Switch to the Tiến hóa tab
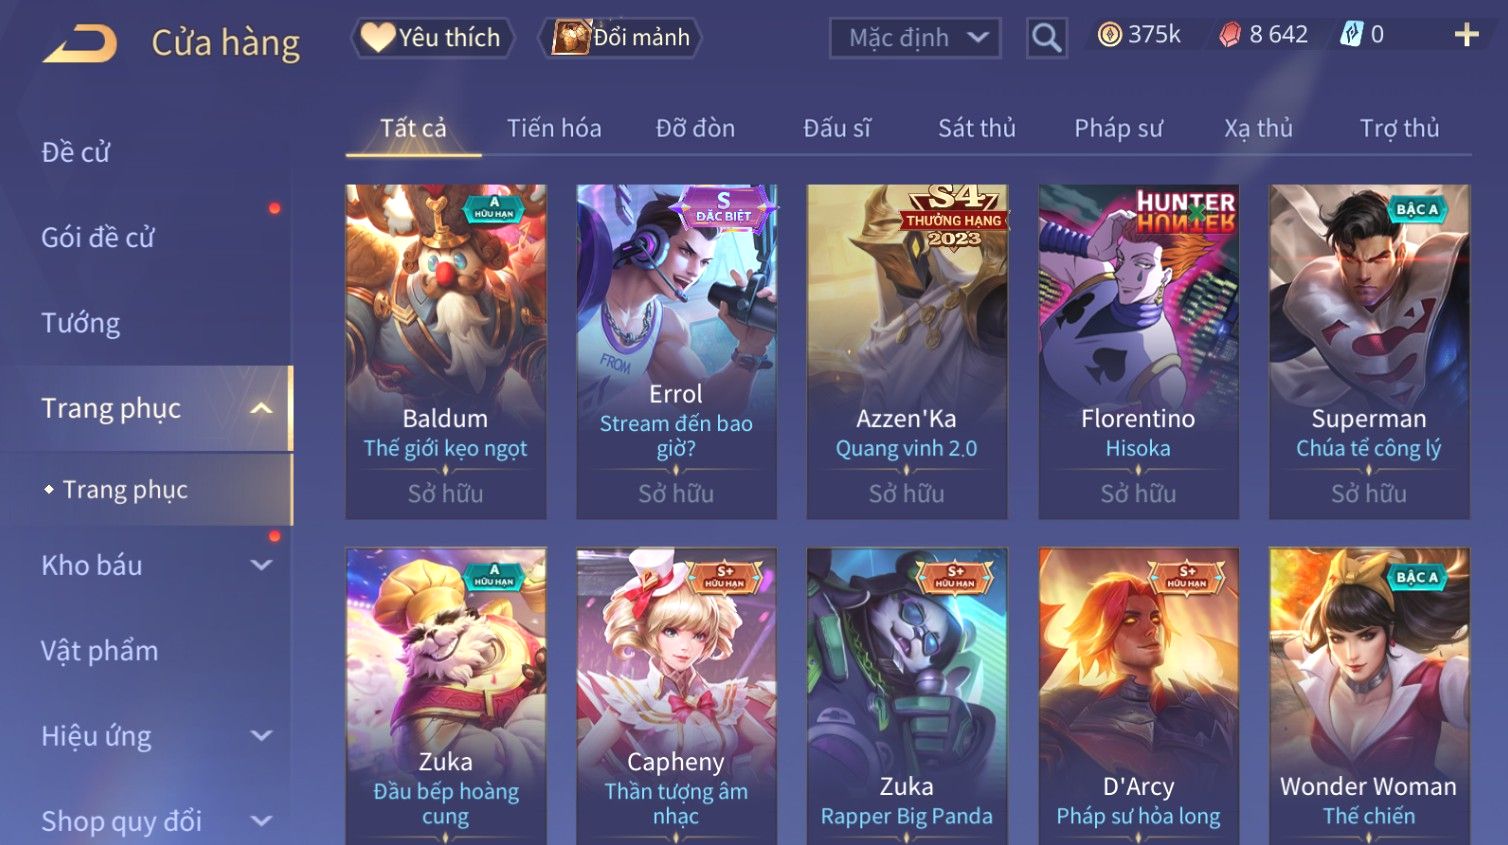The width and height of the screenshot is (1508, 845). (x=554, y=128)
